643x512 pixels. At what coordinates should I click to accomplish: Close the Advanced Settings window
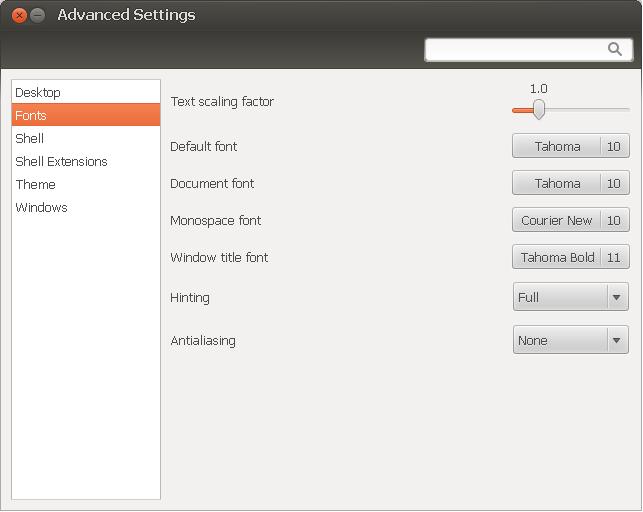[19, 16]
